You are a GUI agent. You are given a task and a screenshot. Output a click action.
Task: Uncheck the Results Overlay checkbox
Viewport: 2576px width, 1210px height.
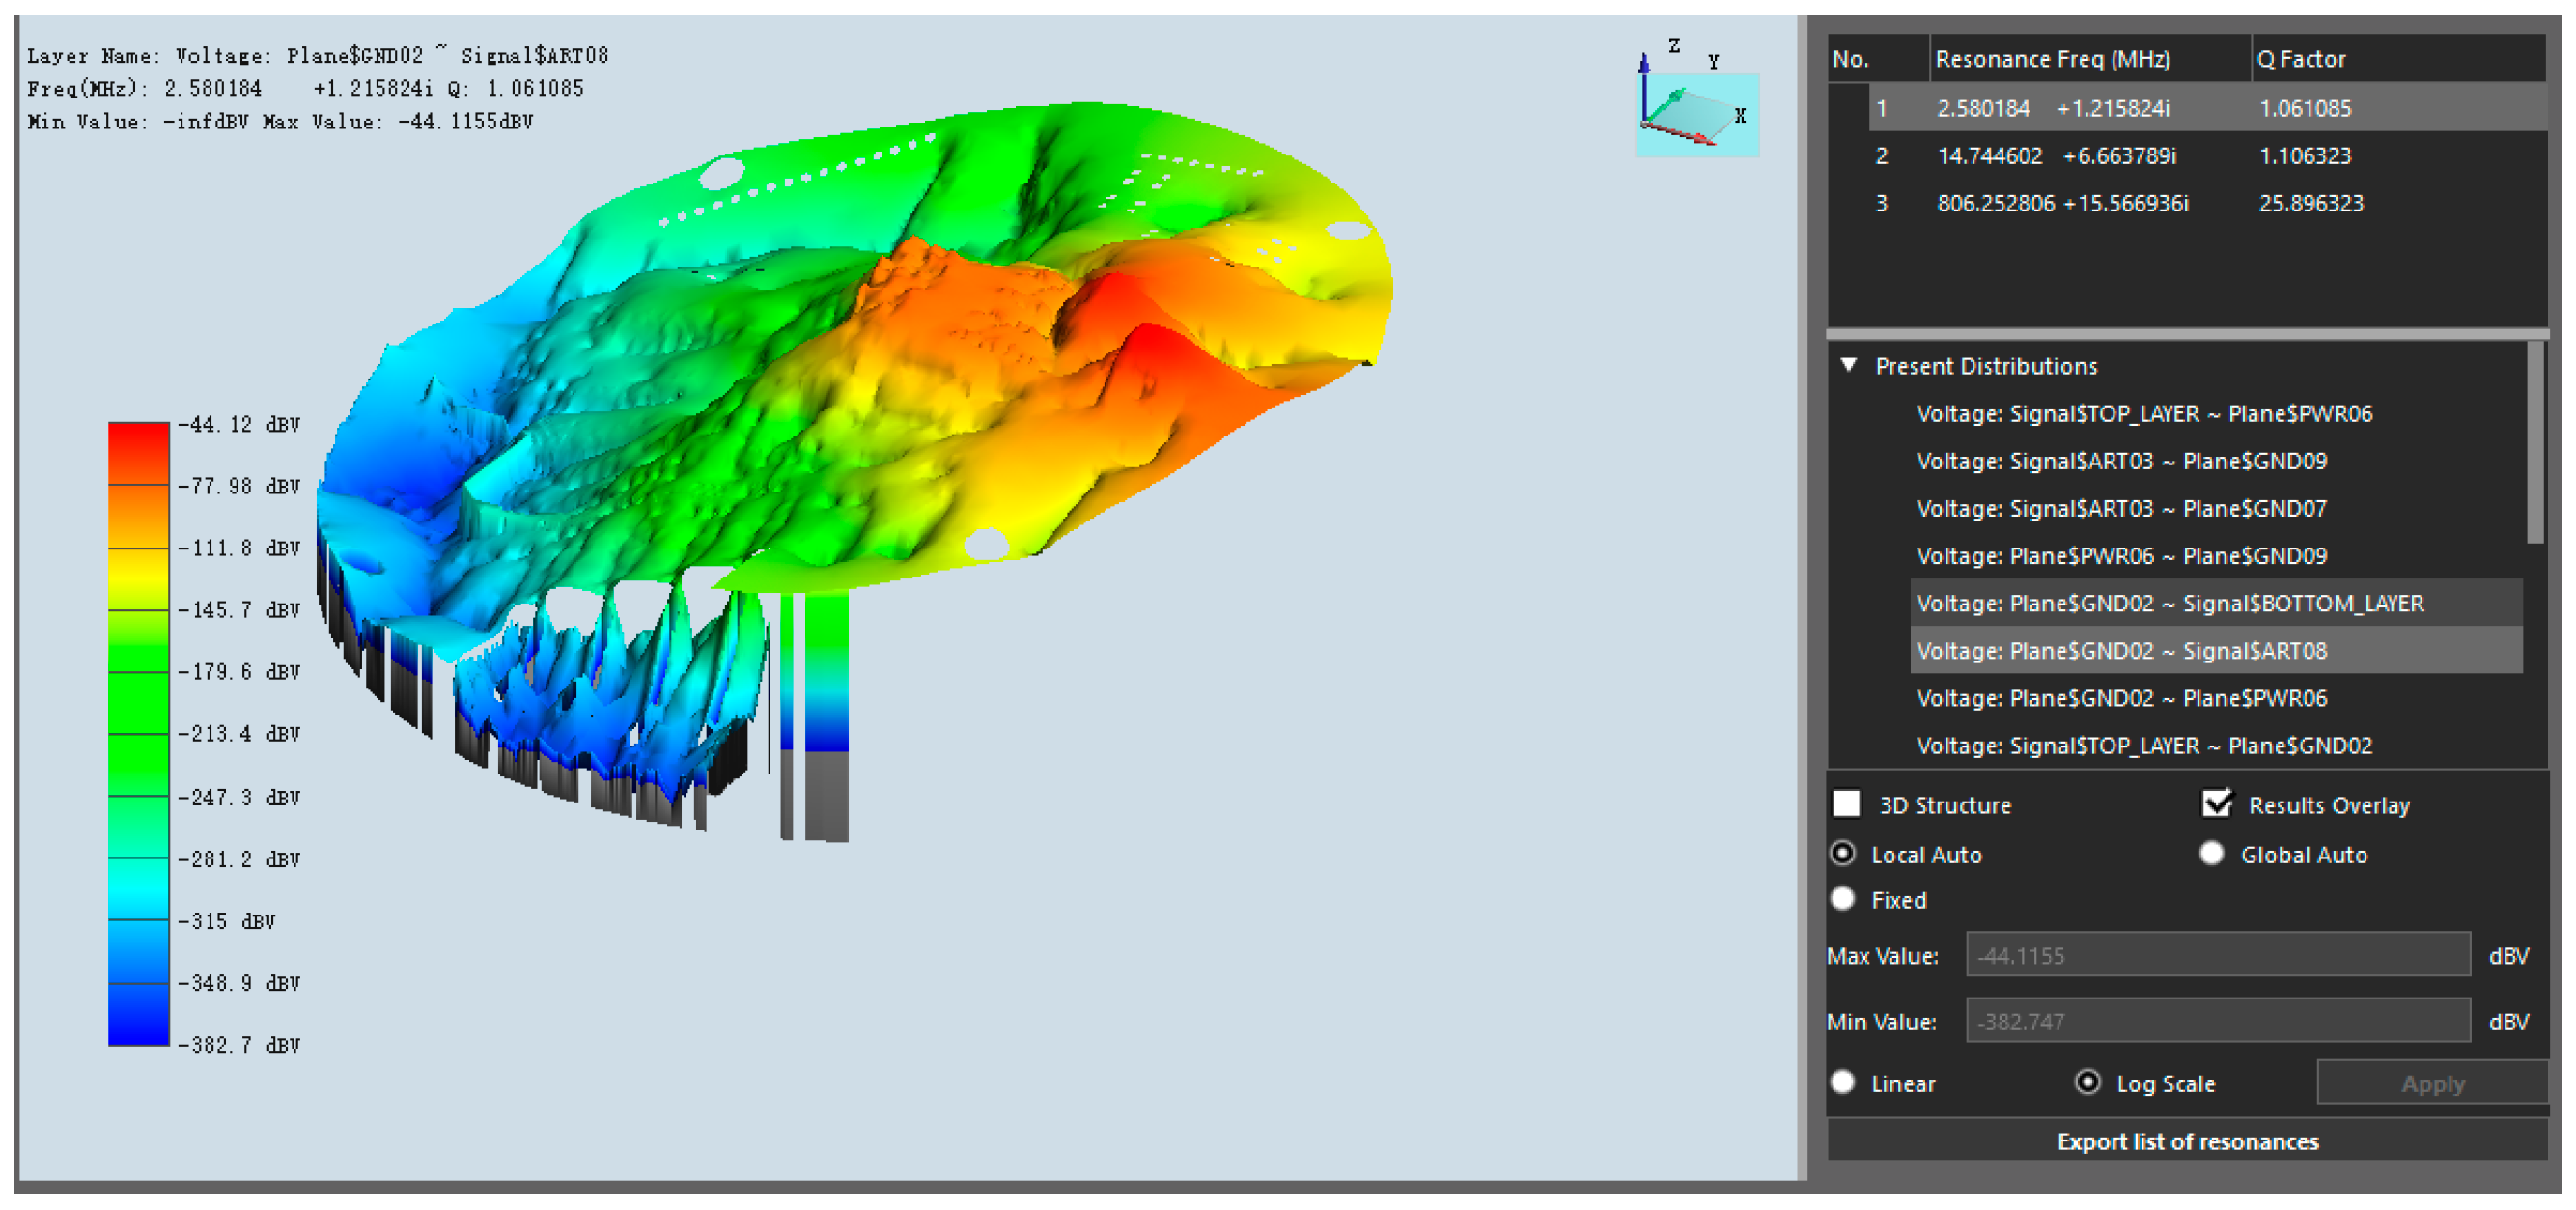(2216, 804)
